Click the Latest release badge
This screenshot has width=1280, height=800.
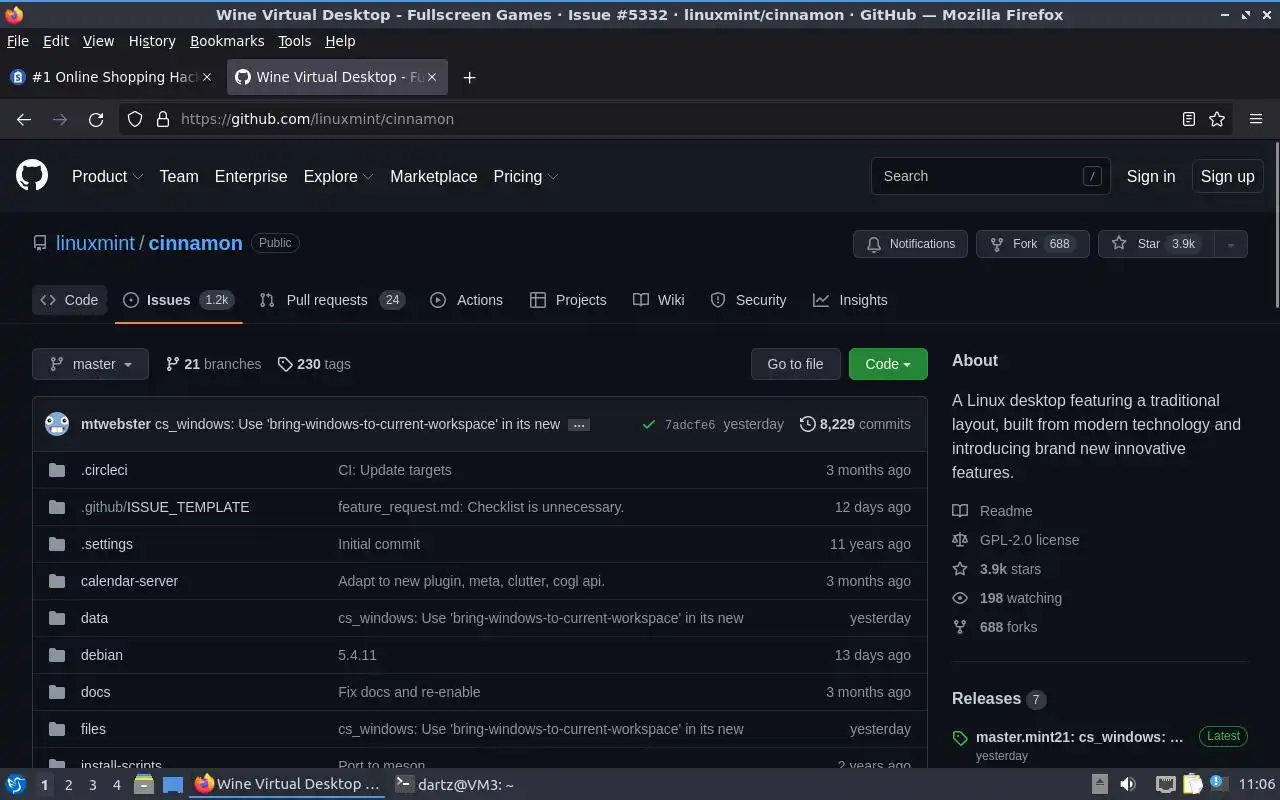[1223, 736]
